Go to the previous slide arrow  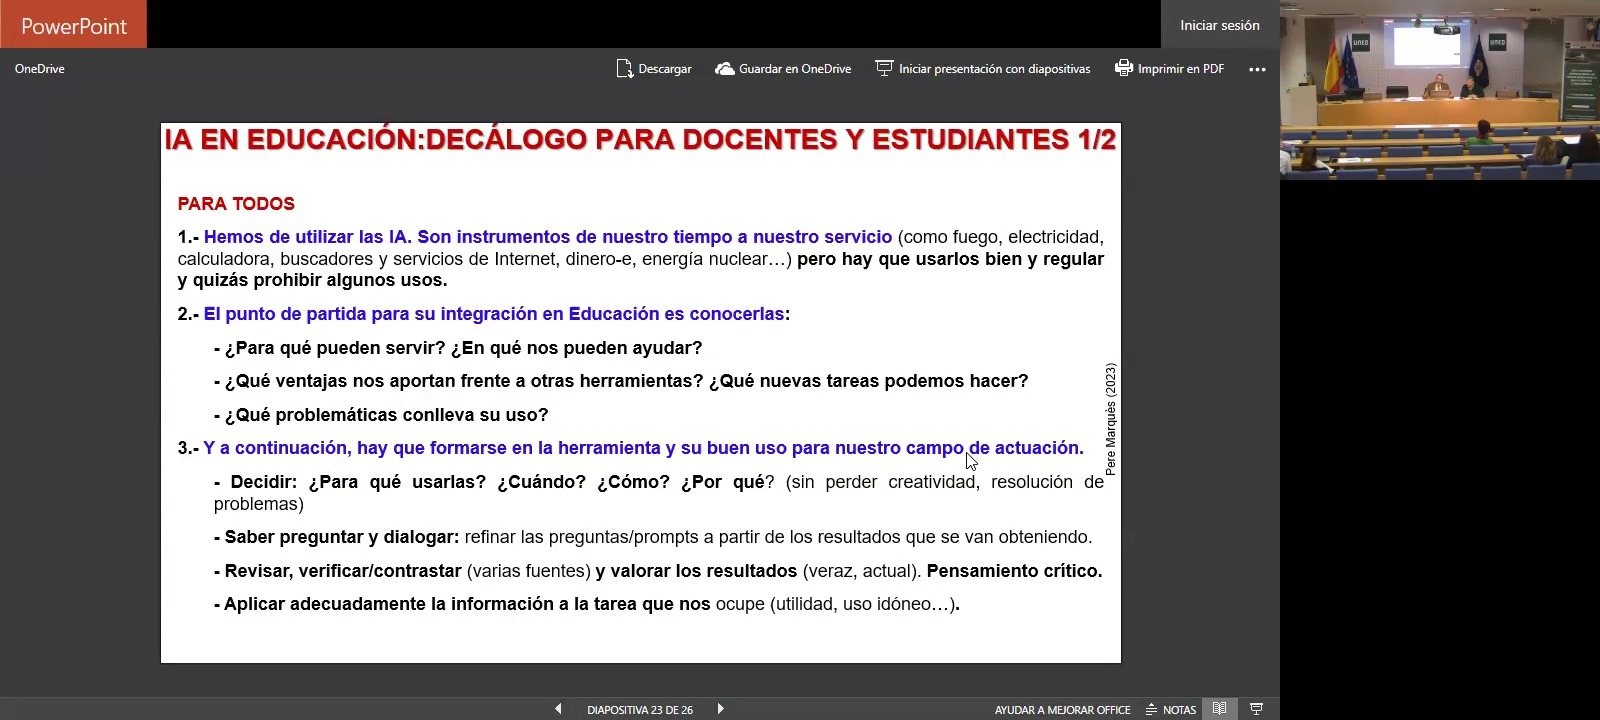pos(558,709)
